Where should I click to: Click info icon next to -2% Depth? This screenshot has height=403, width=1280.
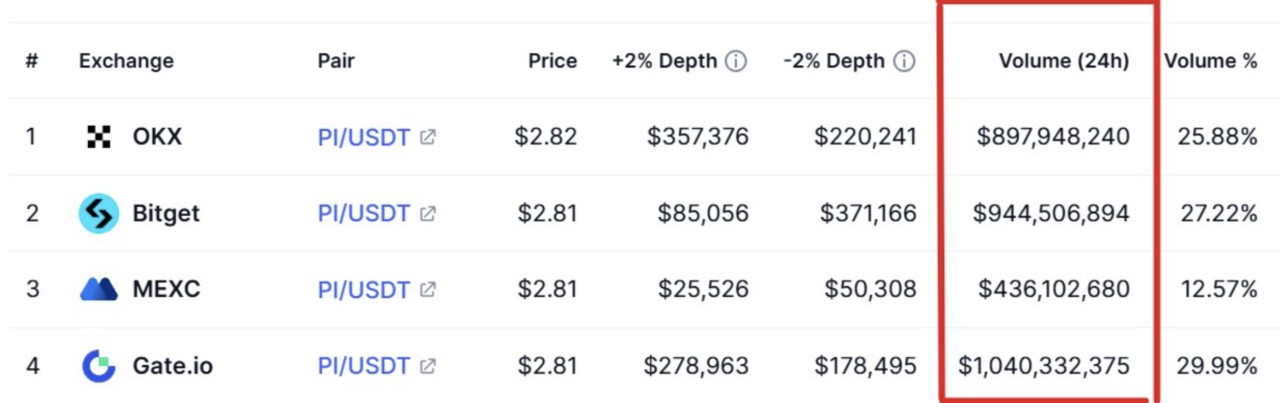pos(904,61)
